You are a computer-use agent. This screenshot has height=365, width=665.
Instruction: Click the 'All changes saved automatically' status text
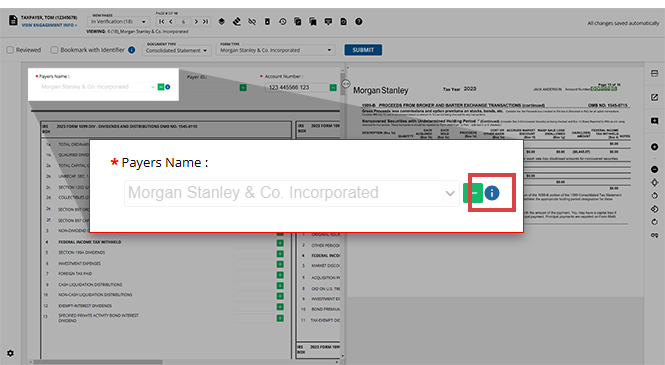tap(623, 23)
